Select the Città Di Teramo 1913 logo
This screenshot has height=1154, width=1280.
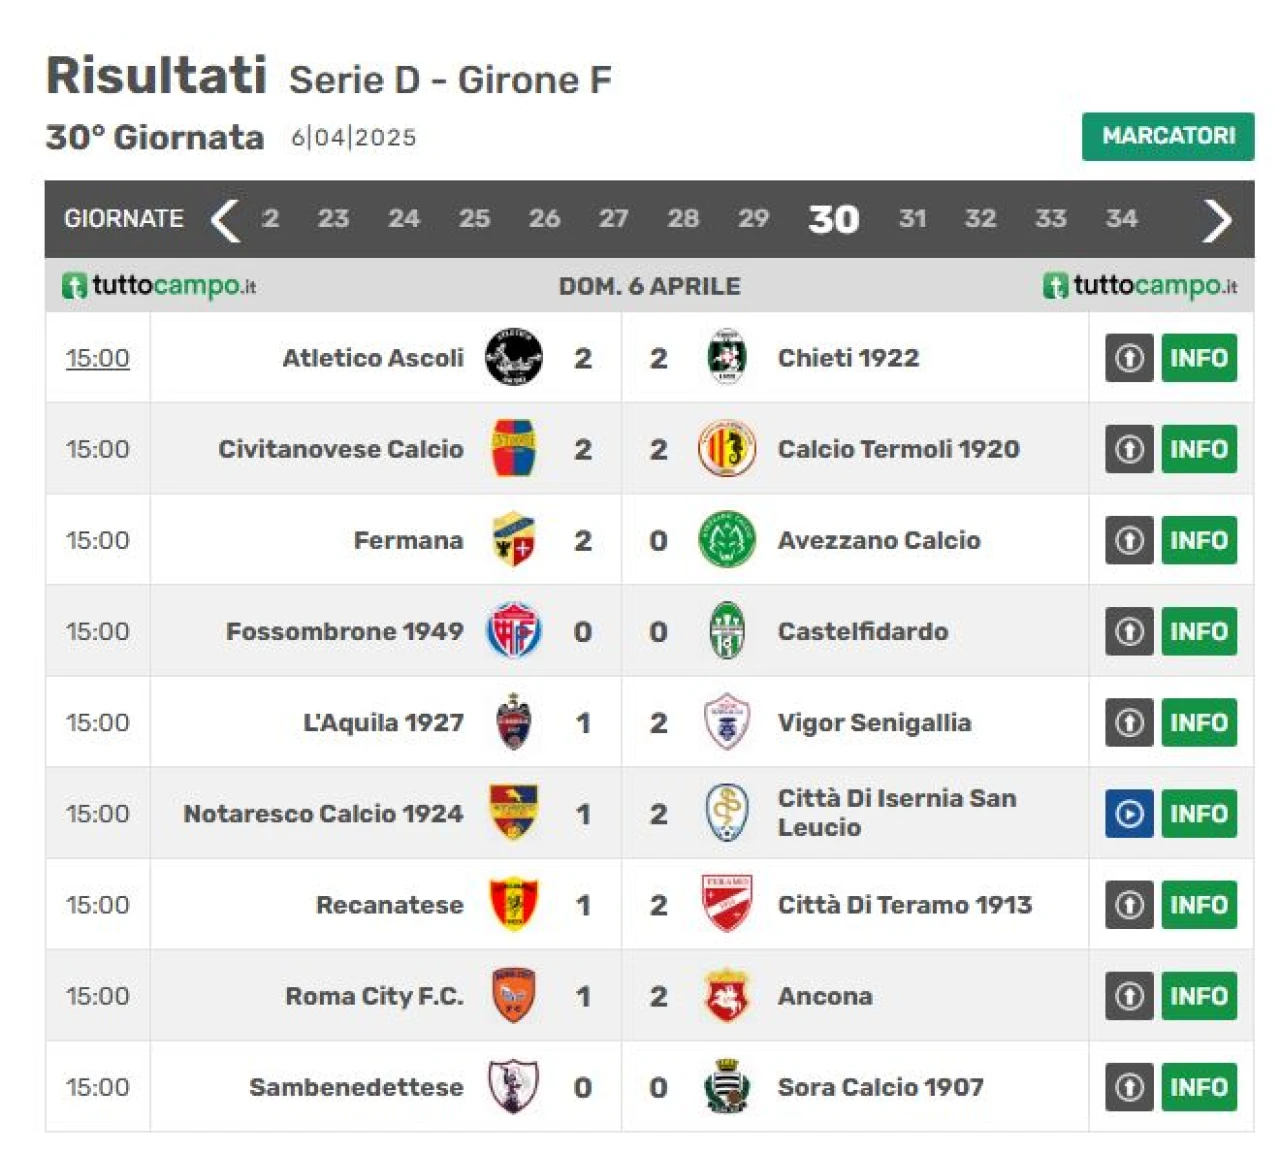click(726, 904)
